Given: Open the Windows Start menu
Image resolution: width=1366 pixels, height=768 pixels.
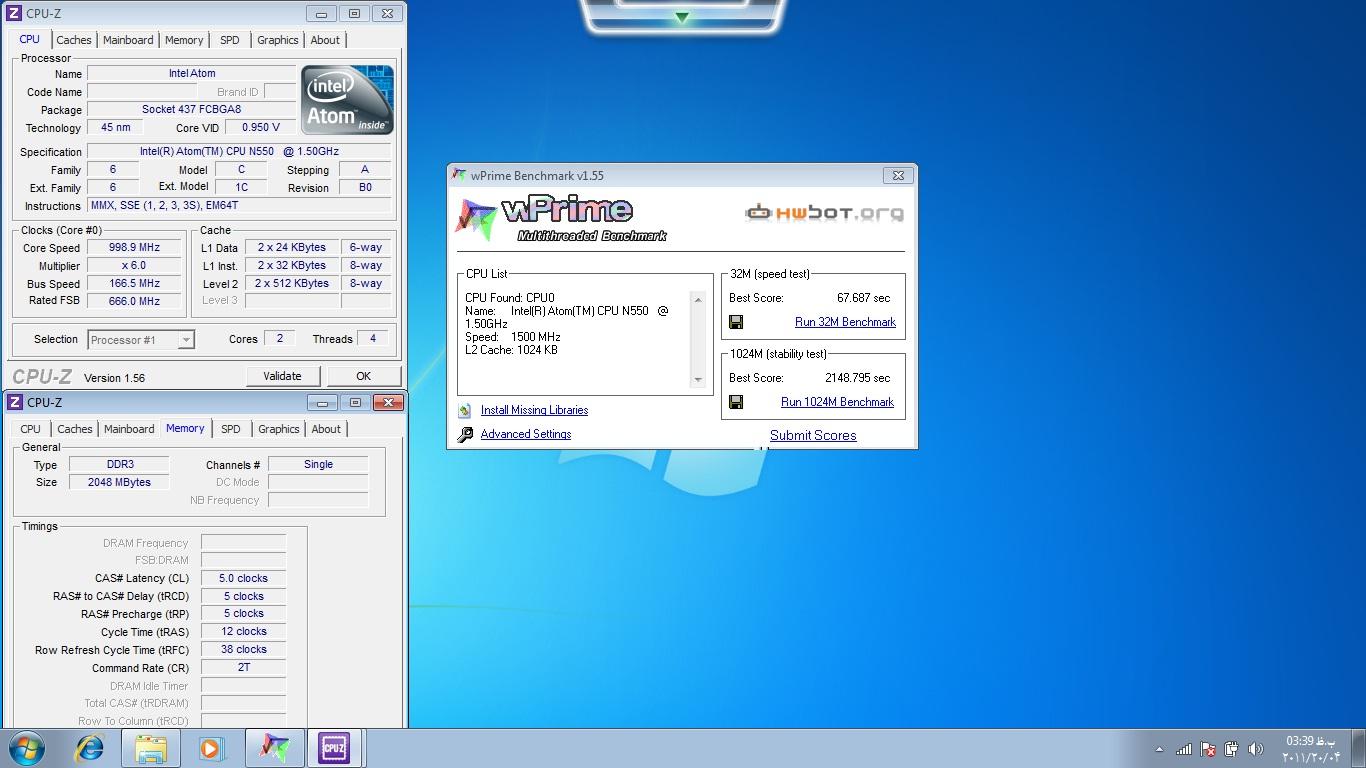Looking at the screenshot, I should (26, 748).
